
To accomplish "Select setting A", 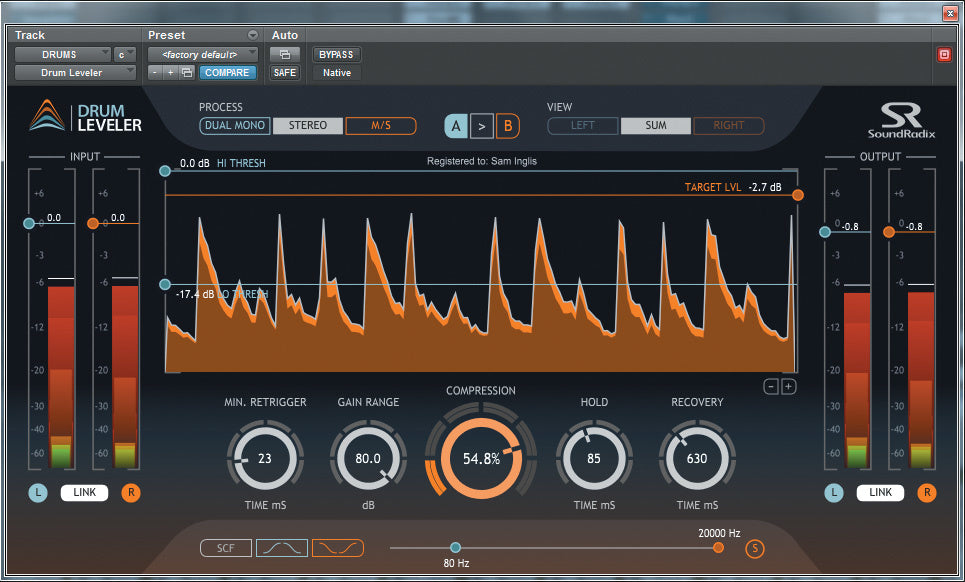I will point(456,126).
